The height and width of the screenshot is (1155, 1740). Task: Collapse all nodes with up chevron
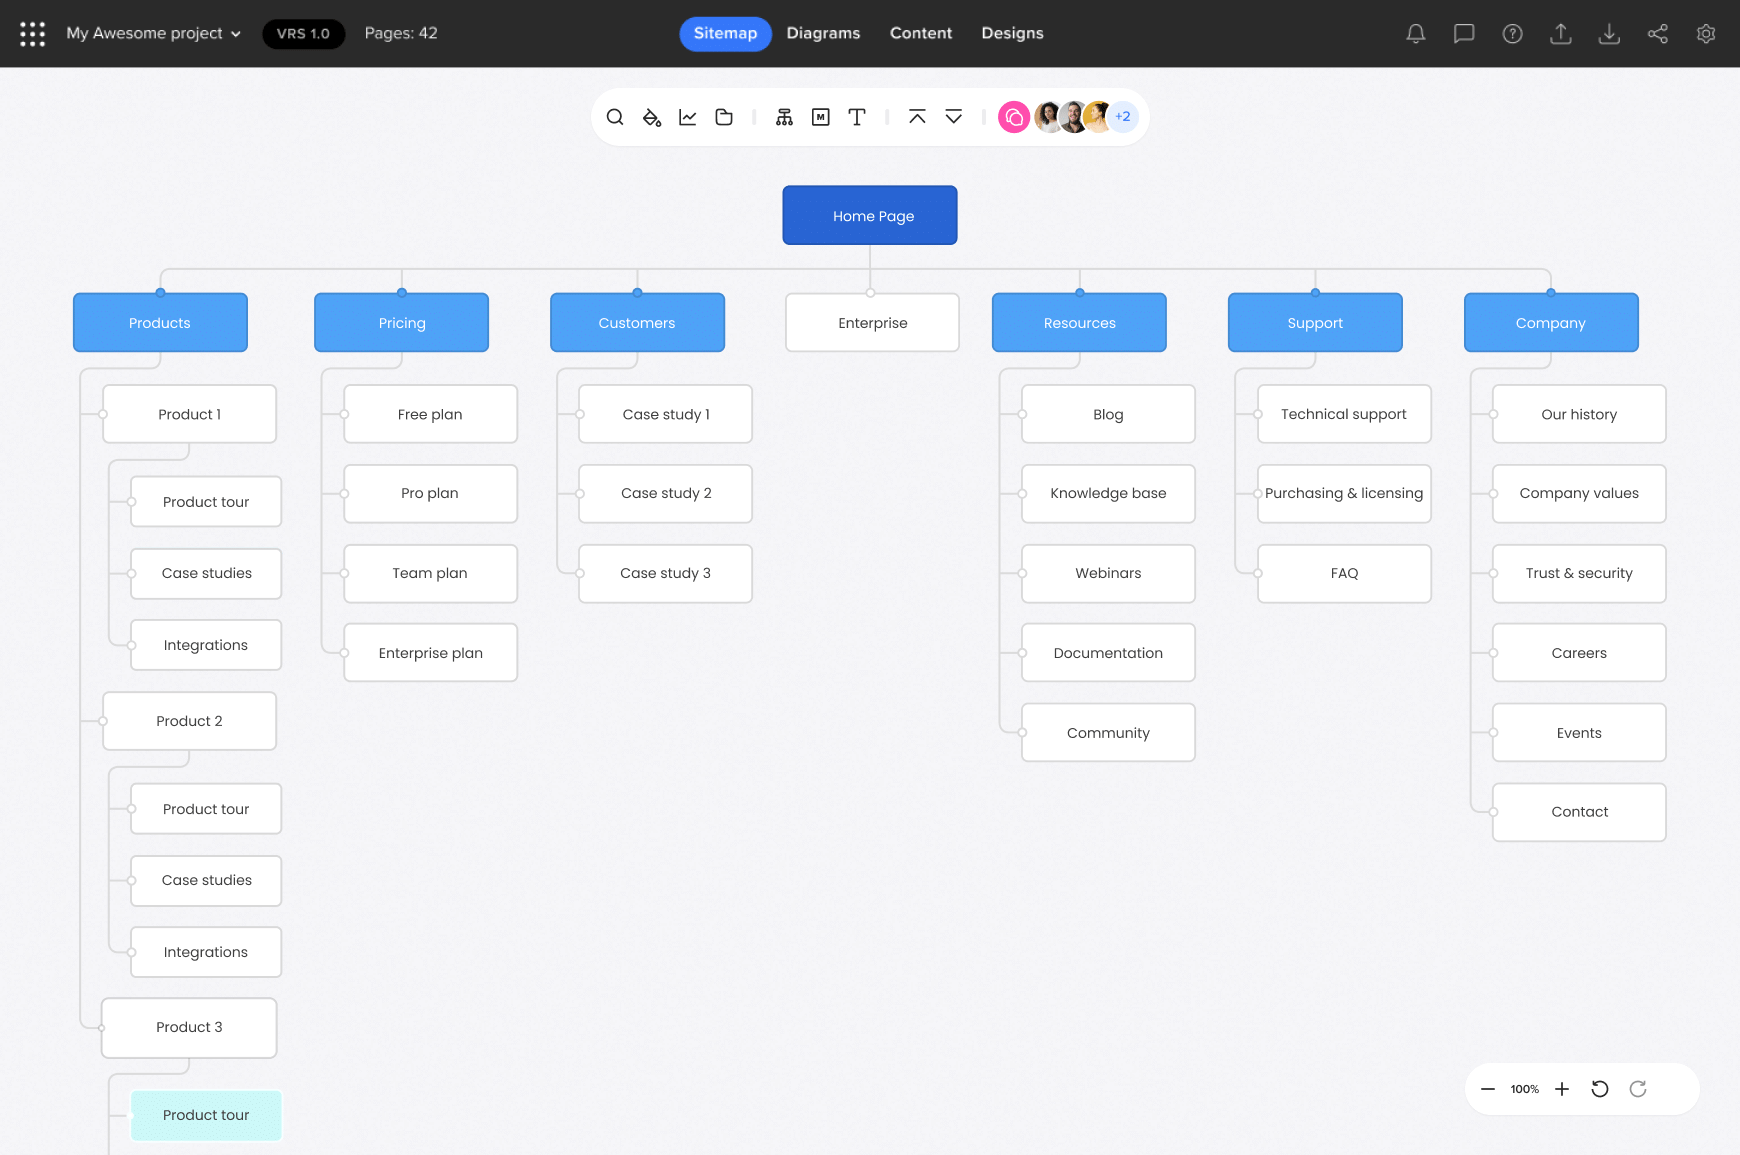[917, 117]
